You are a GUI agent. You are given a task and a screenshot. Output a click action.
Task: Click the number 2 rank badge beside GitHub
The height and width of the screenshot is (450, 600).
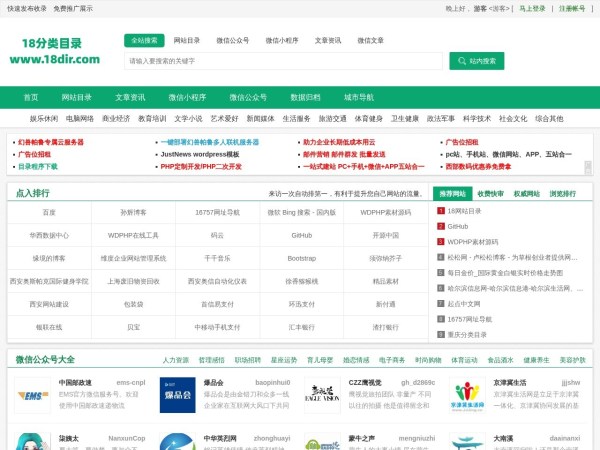click(x=441, y=226)
